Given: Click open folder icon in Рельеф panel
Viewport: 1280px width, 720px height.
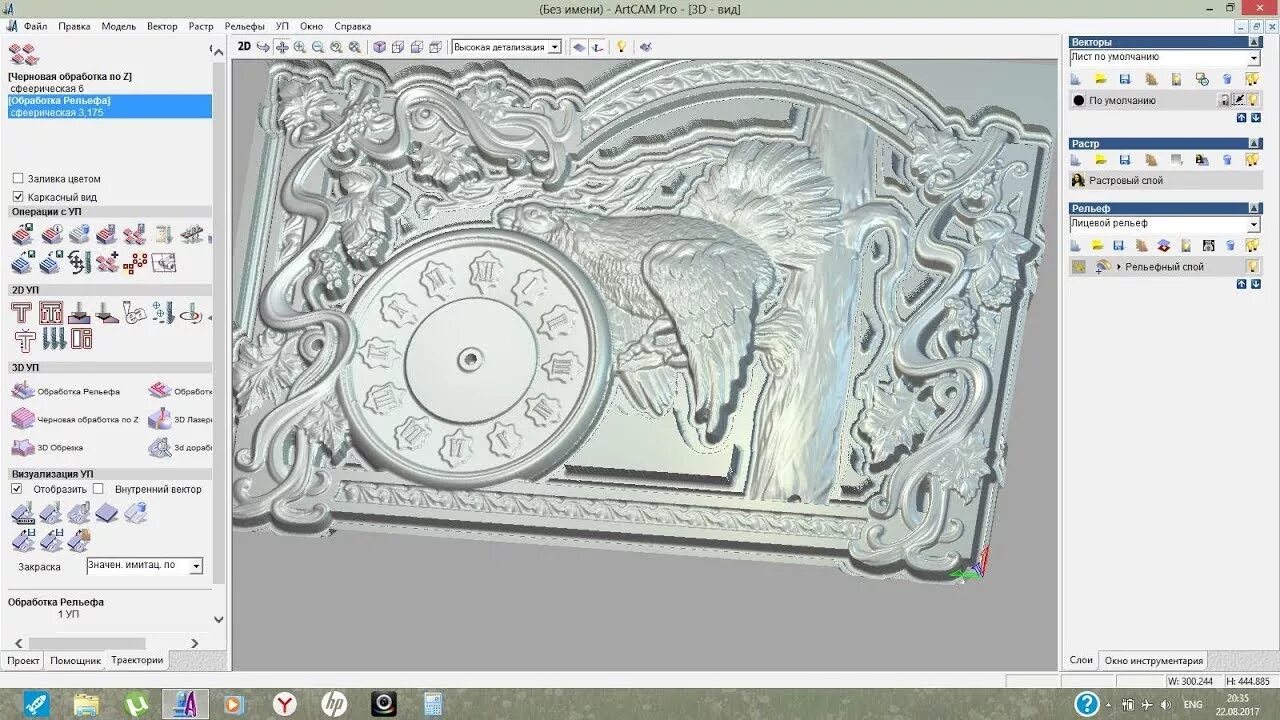Looking at the screenshot, I should pyautogui.click(x=1099, y=245).
